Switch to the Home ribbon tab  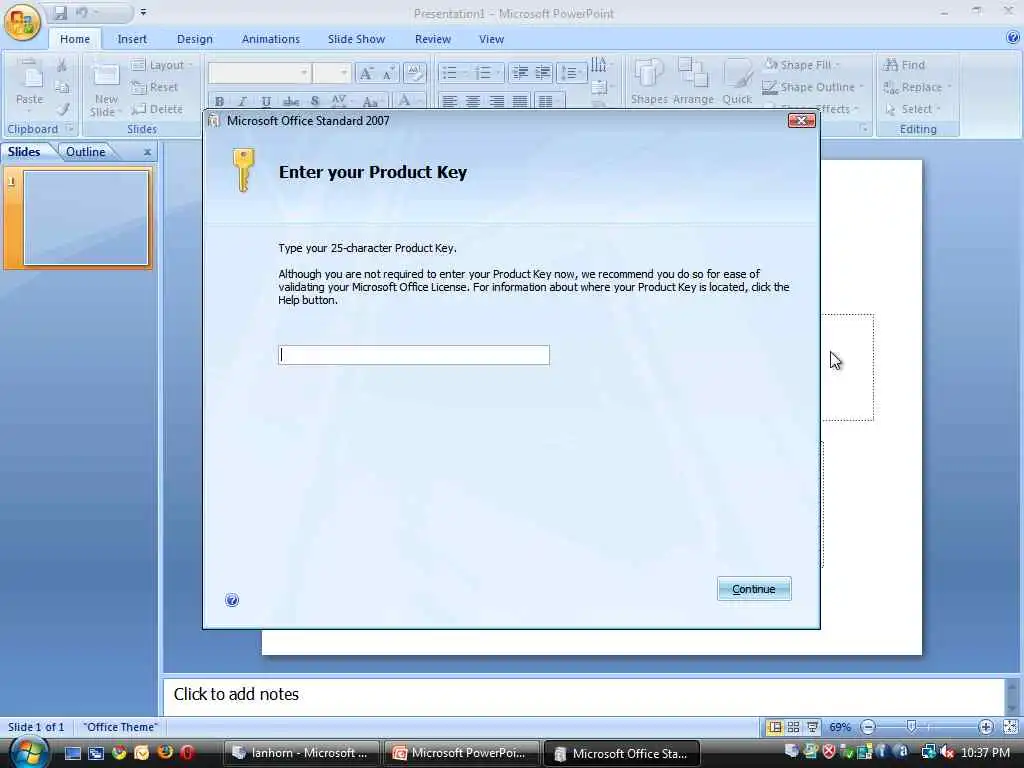coord(75,39)
